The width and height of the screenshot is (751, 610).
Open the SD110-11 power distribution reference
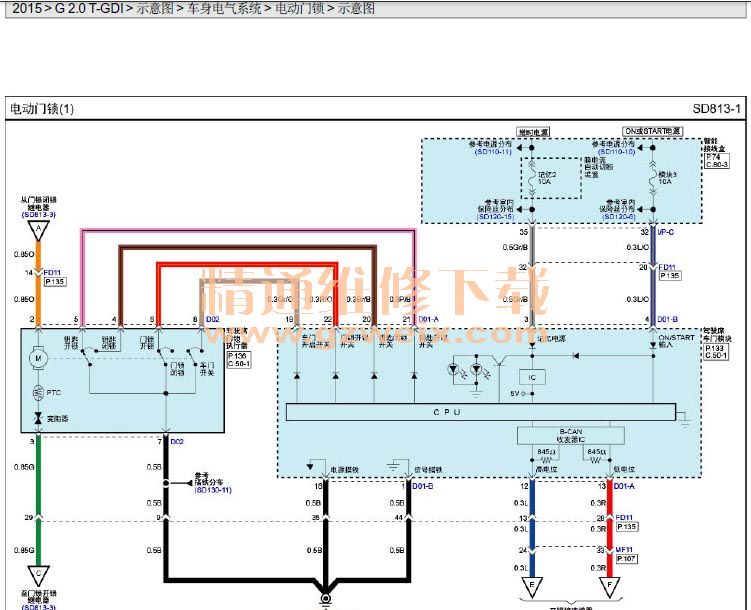(x=493, y=151)
